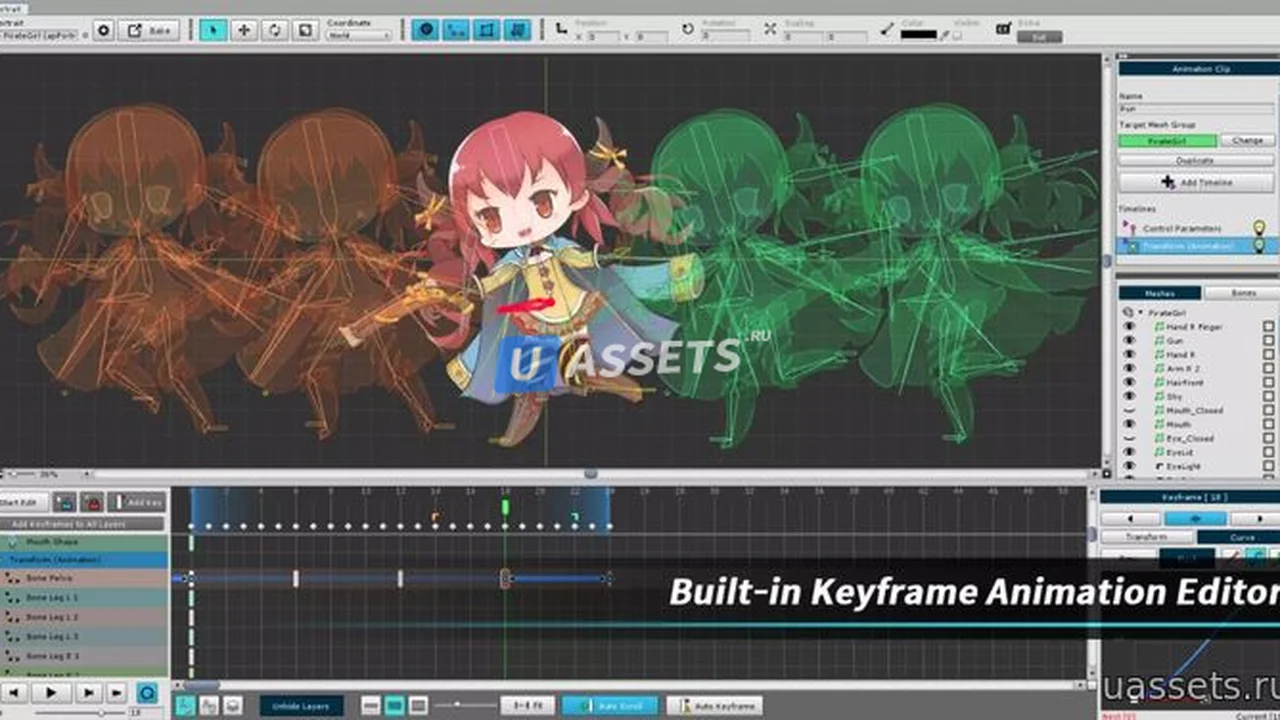The height and width of the screenshot is (720, 1280).
Task: Hide the Arm R 2 mesh
Action: click(x=1129, y=369)
